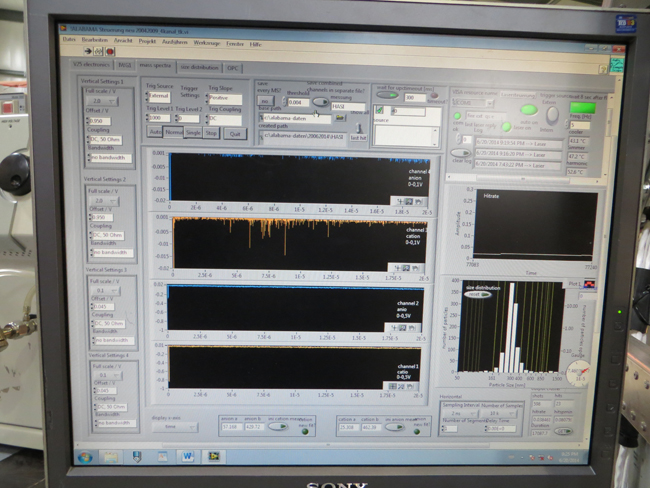Switch to the OPC tab
650x488 pixels.
[233, 68]
